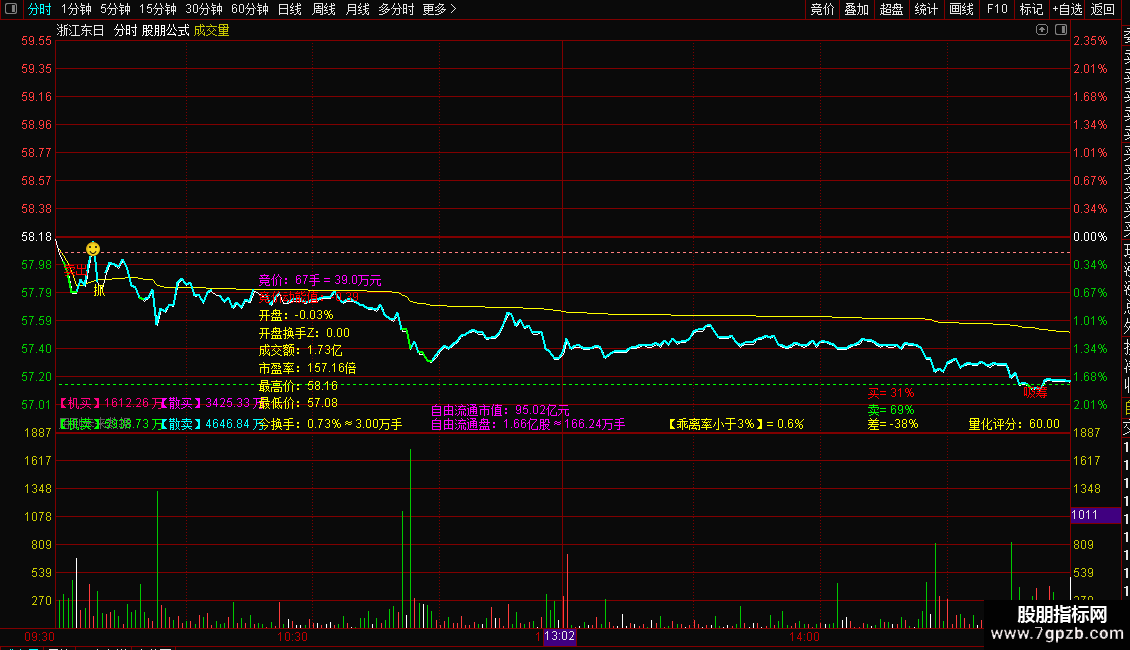Click the smiley face signal marker
This screenshot has width=1130, height=650.
click(93, 249)
